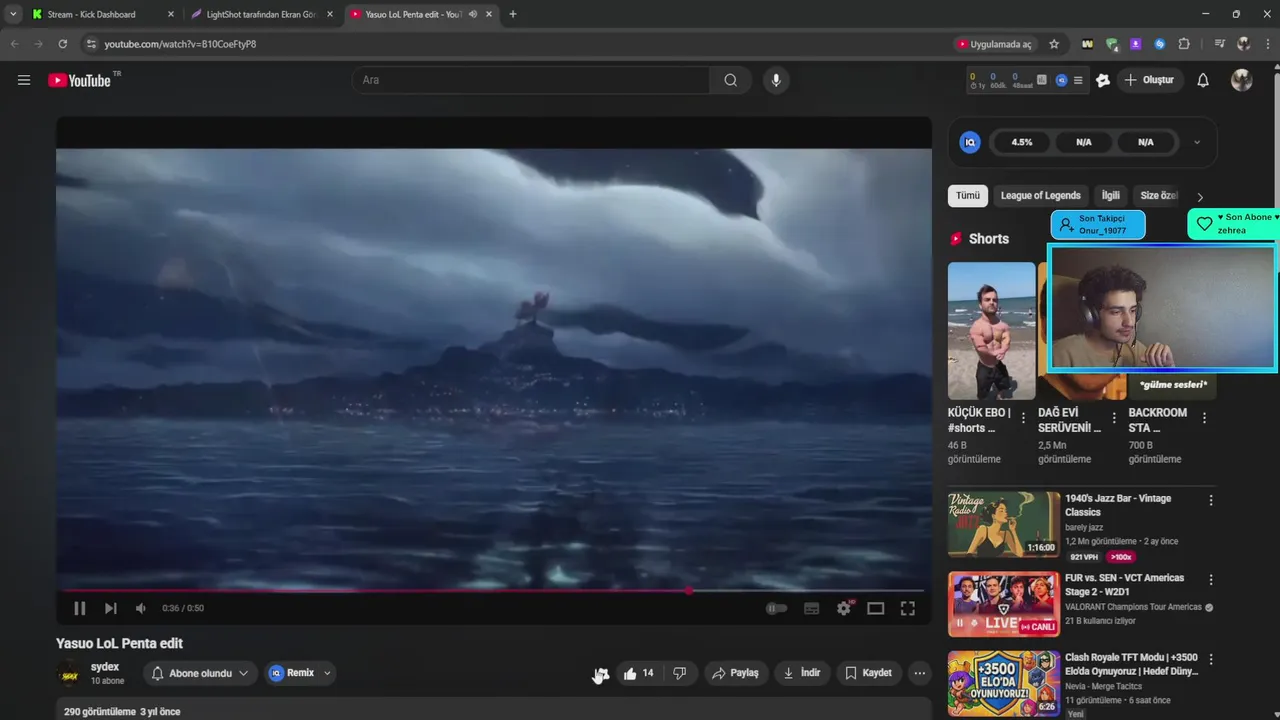The image size is (1280, 720).
Task: Start voice search with microphone icon
Action: [x=776, y=80]
